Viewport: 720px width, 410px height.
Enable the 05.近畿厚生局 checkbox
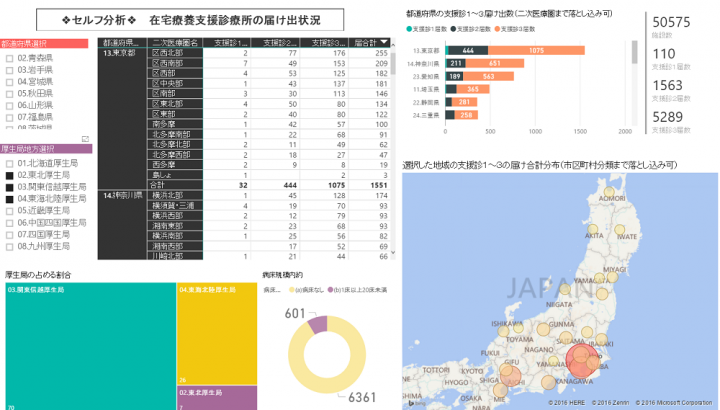coord(10,211)
